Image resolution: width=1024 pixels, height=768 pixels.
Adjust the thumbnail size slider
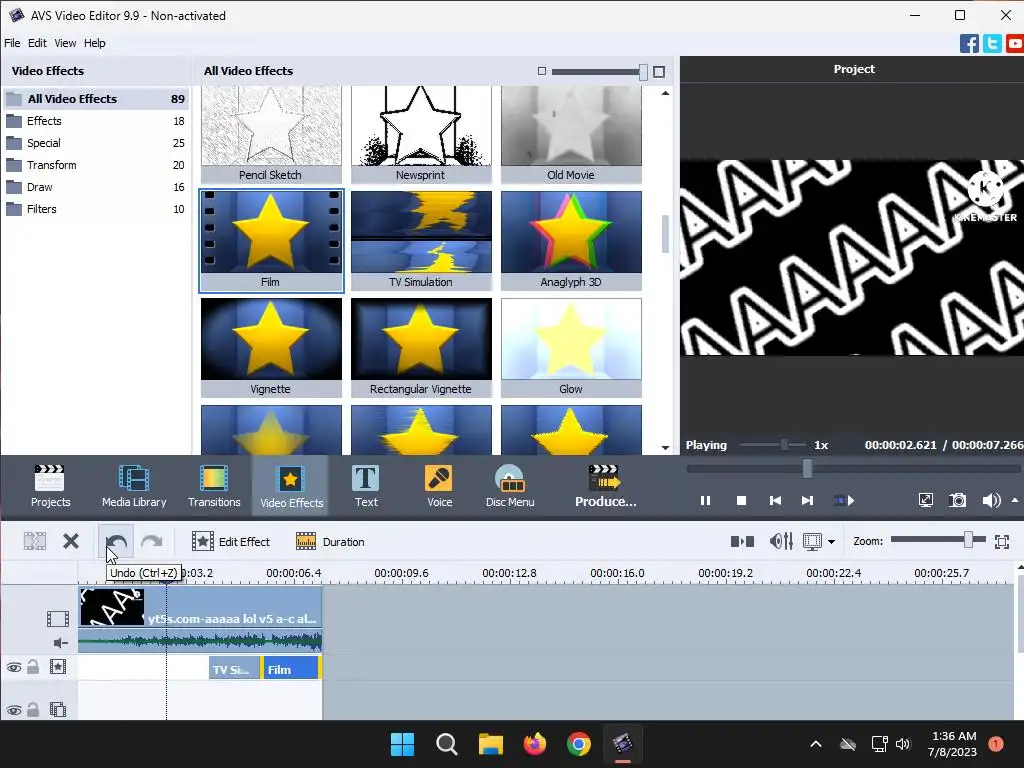643,72
